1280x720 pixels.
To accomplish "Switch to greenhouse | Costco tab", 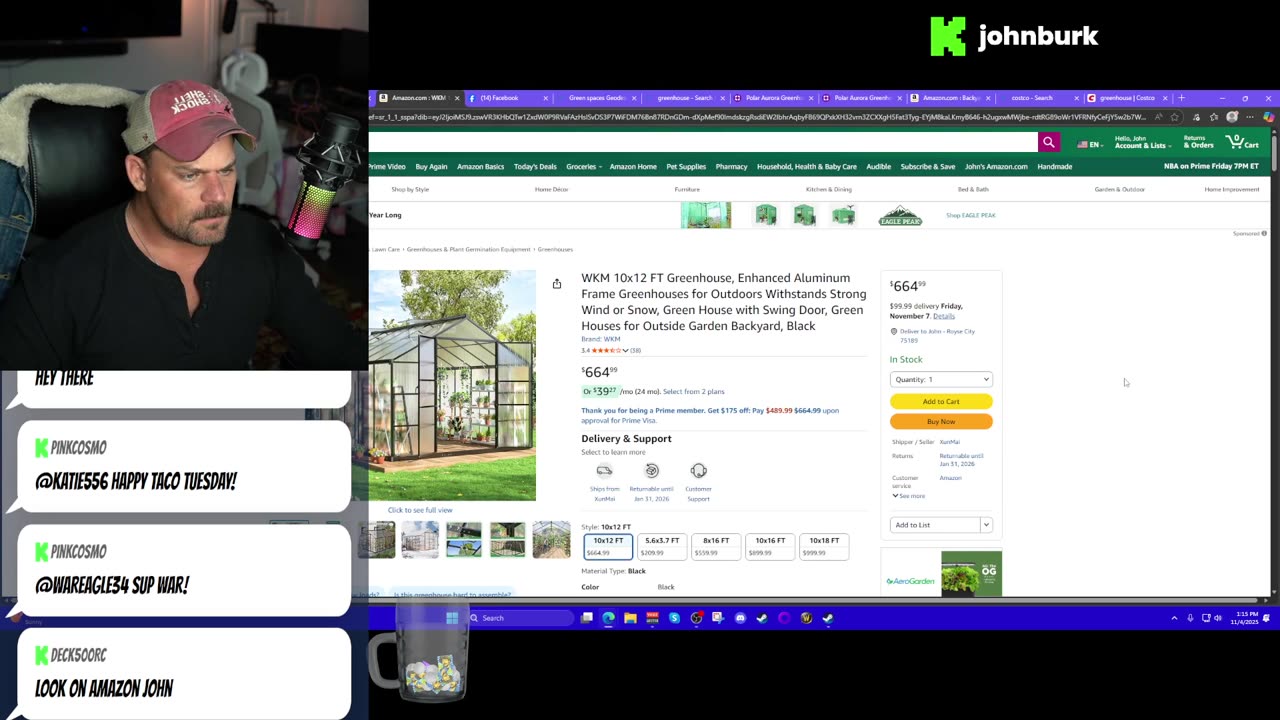I will point(1126,98).
